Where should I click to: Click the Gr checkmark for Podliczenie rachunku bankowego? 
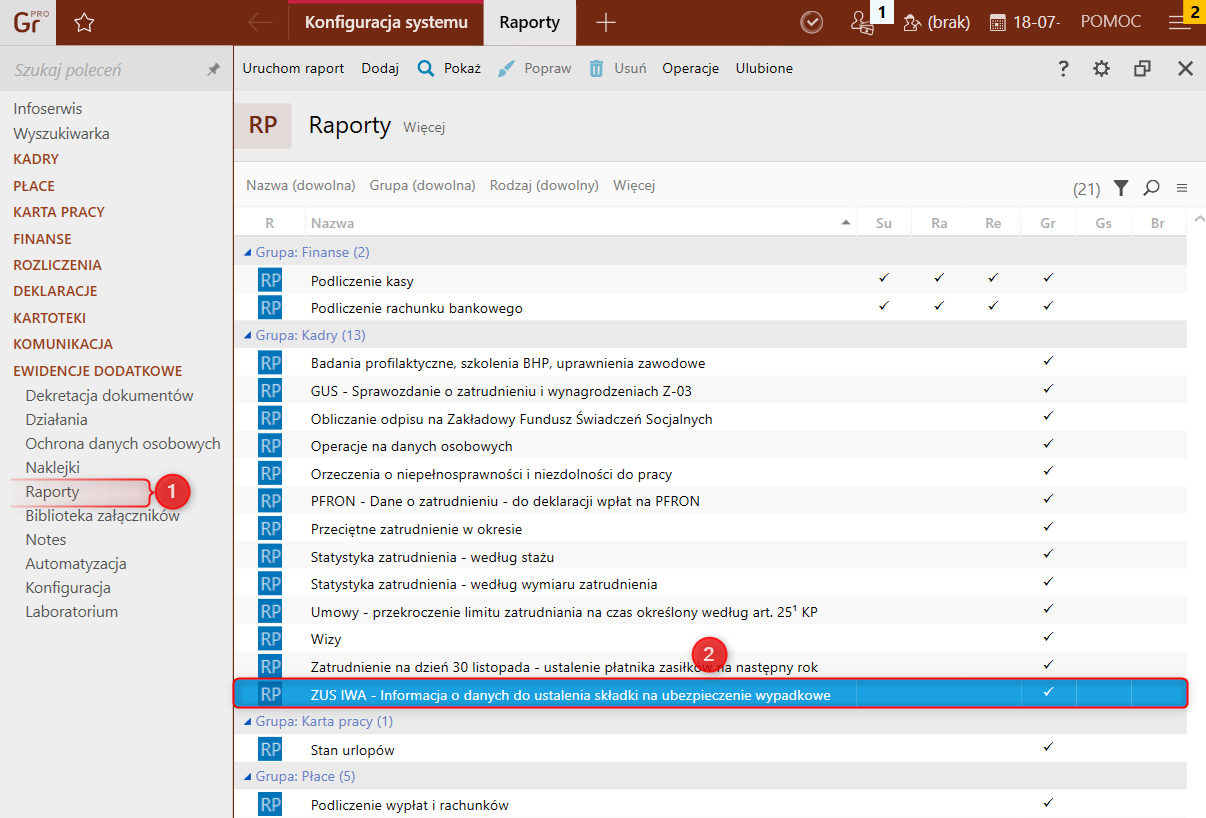[1048, 306]
